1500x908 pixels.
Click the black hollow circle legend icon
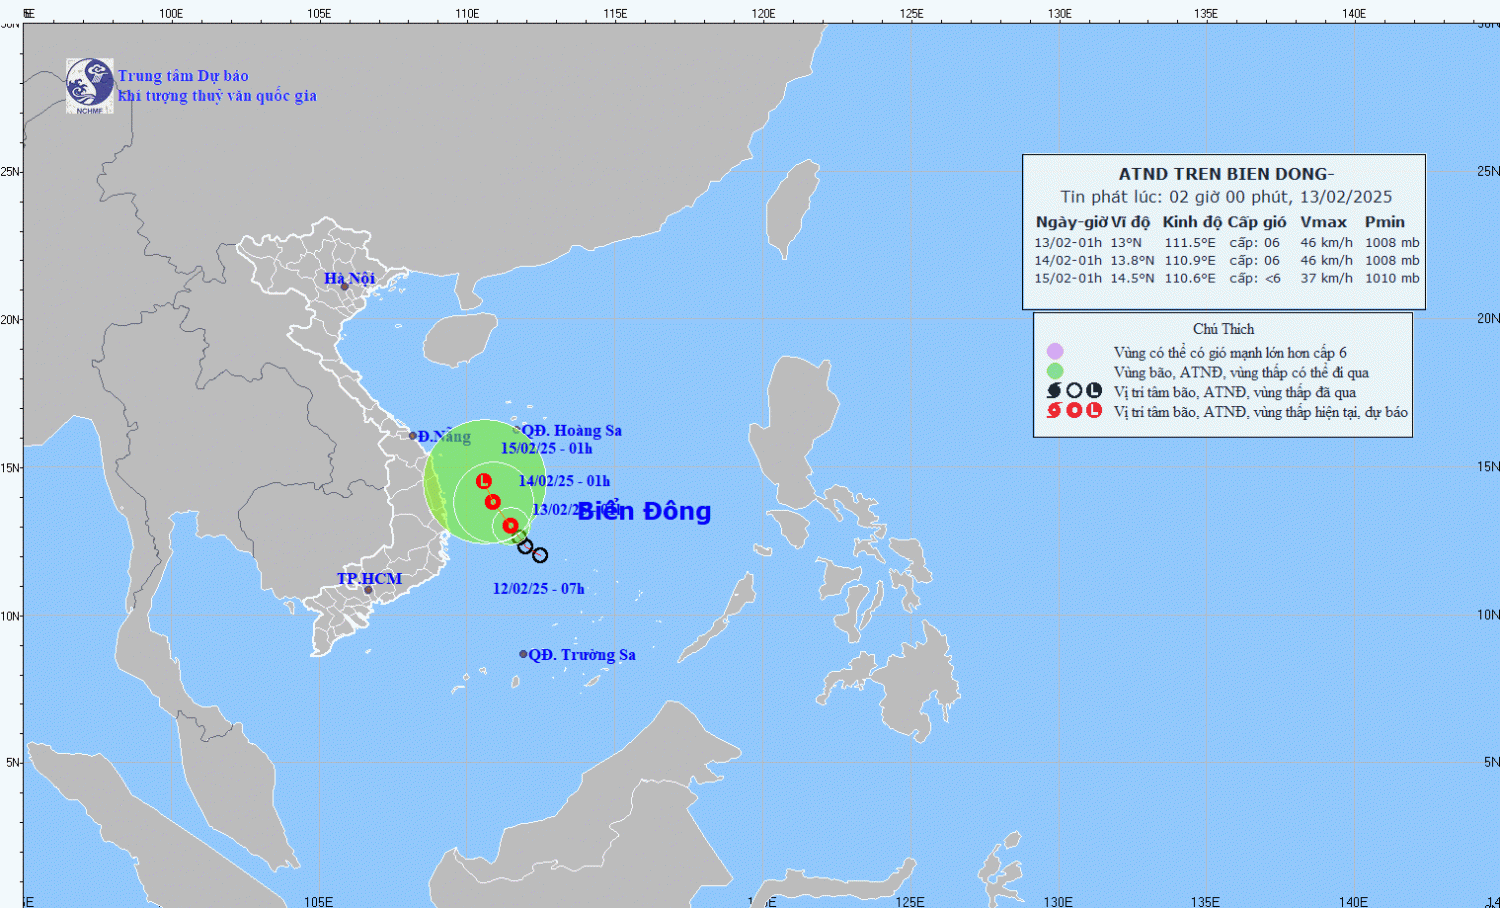click(x=1074, y=391)
